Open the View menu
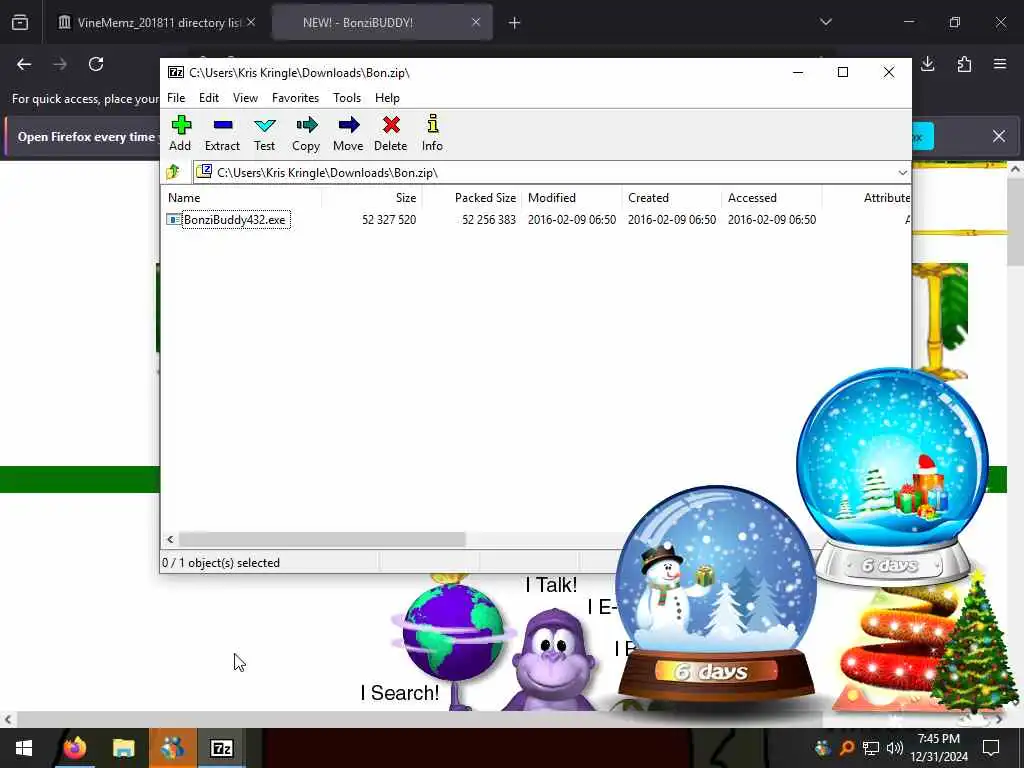1024x768 pixels. tap(246, 98)
